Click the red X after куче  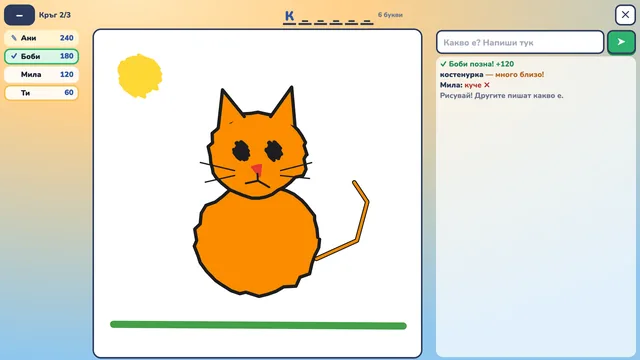[x=487, y=85]
